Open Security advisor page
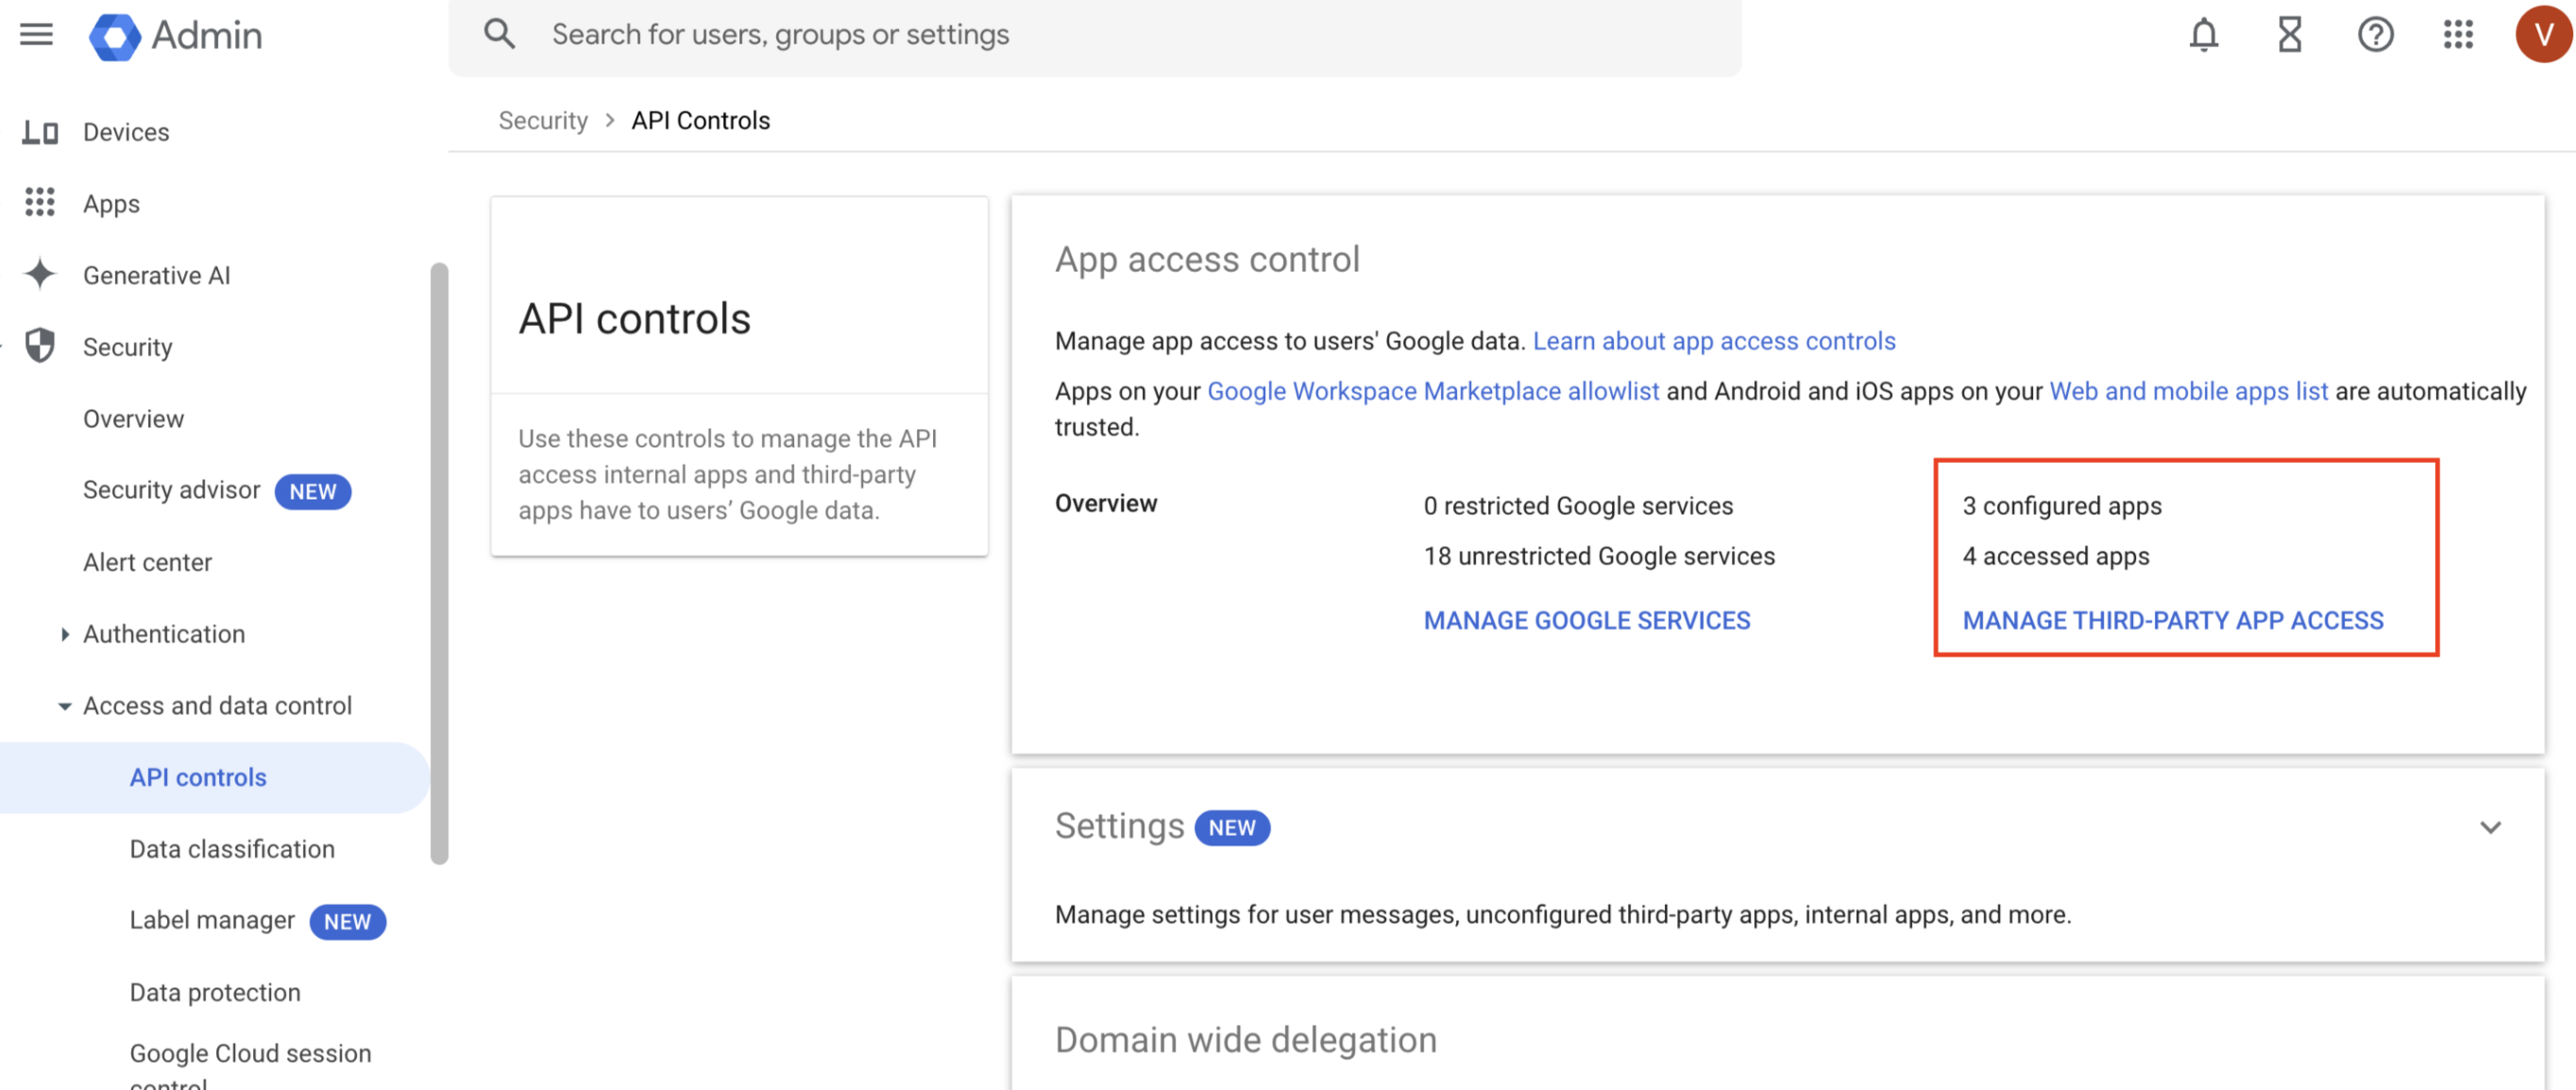The image size is (2576, 1090). [x=171, y=490]
